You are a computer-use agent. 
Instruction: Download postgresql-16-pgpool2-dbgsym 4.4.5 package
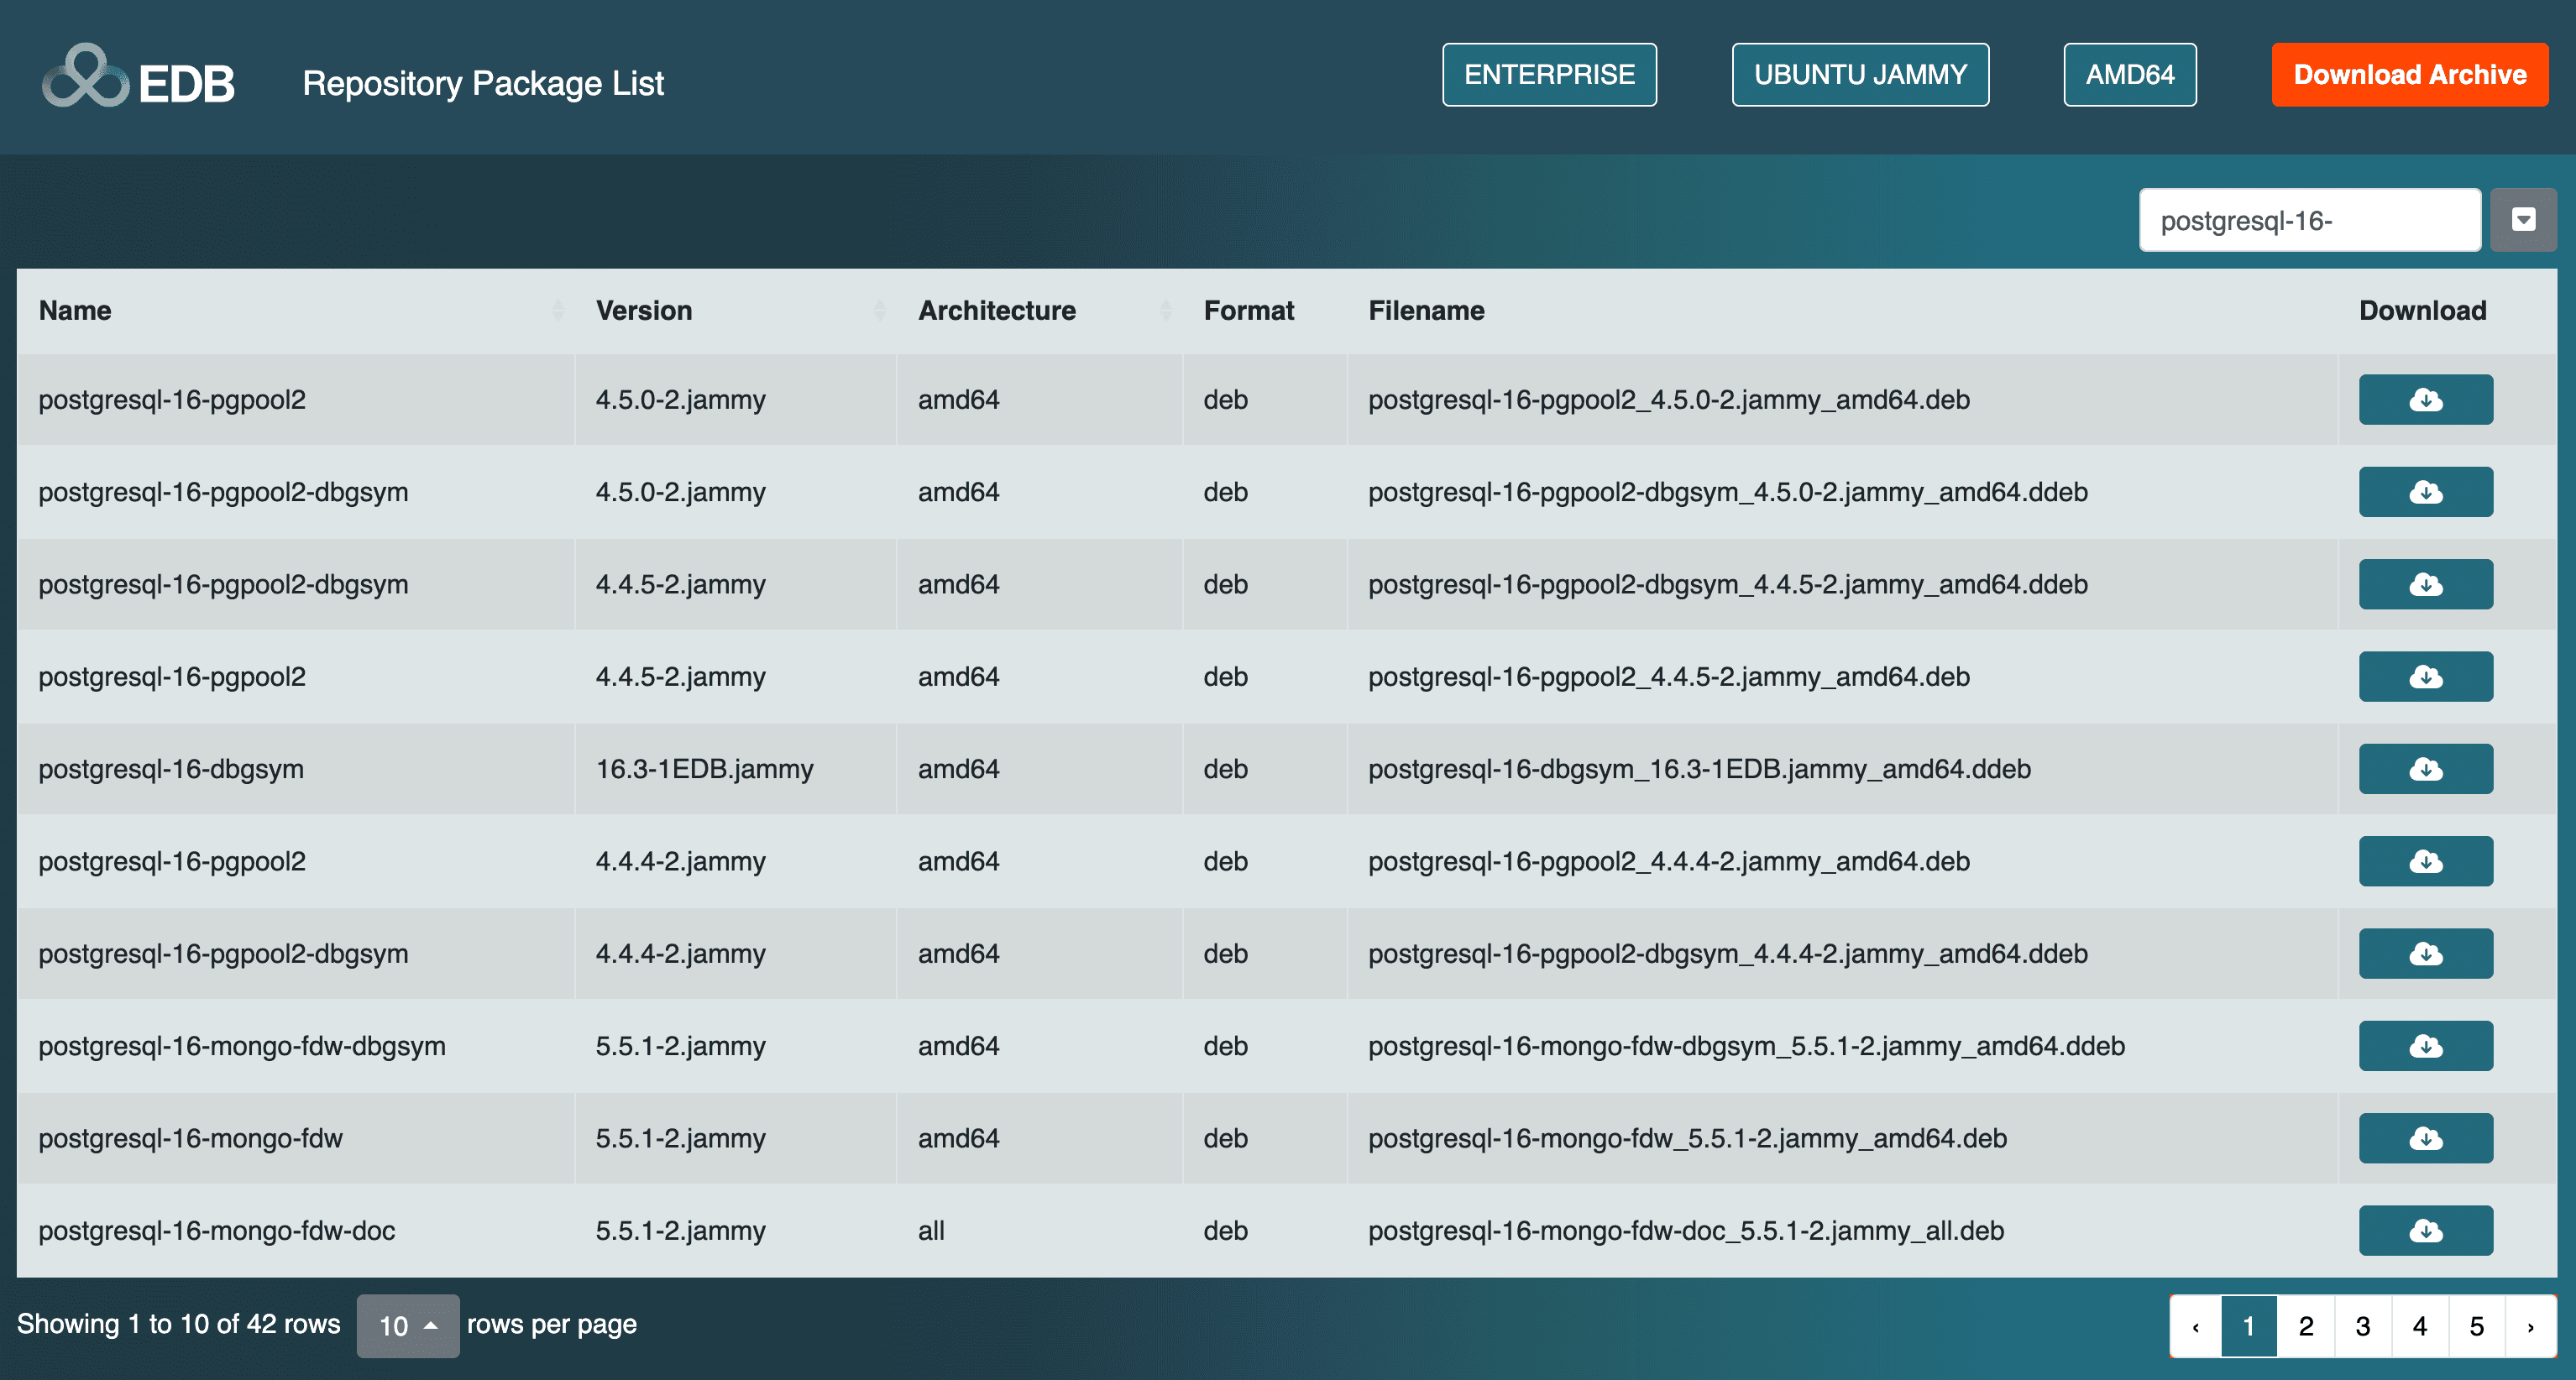[x=2425, y=584]
